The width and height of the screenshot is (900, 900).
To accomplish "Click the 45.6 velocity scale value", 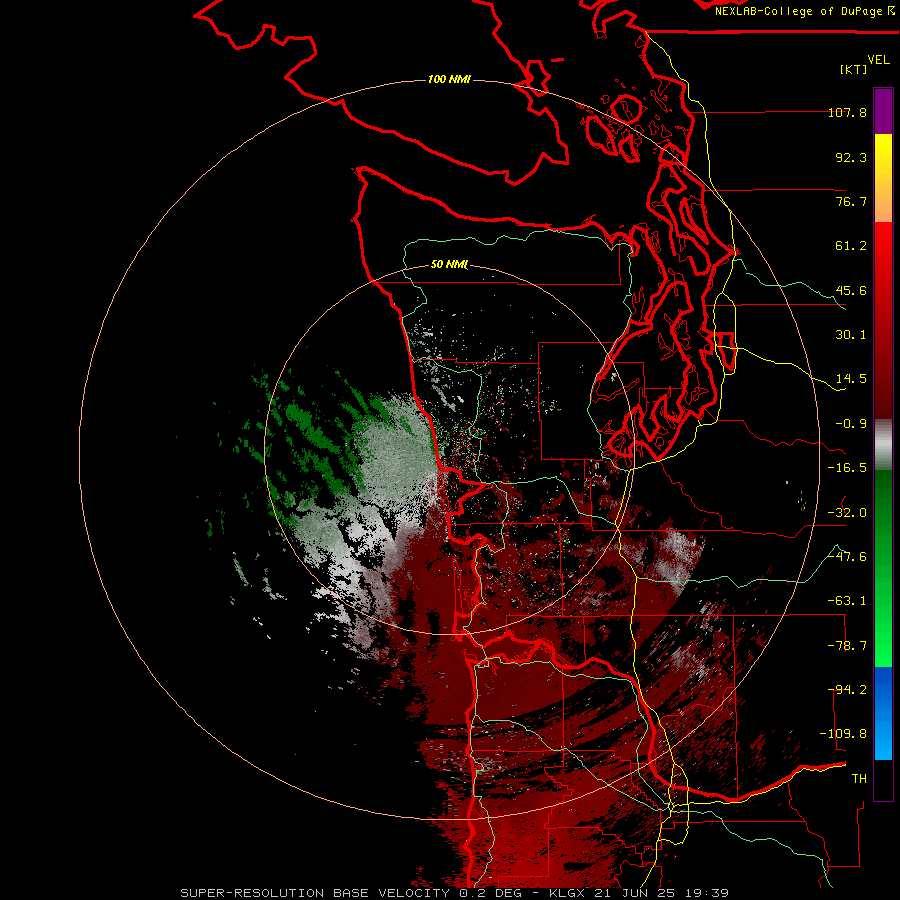I will tap(851, 290).
